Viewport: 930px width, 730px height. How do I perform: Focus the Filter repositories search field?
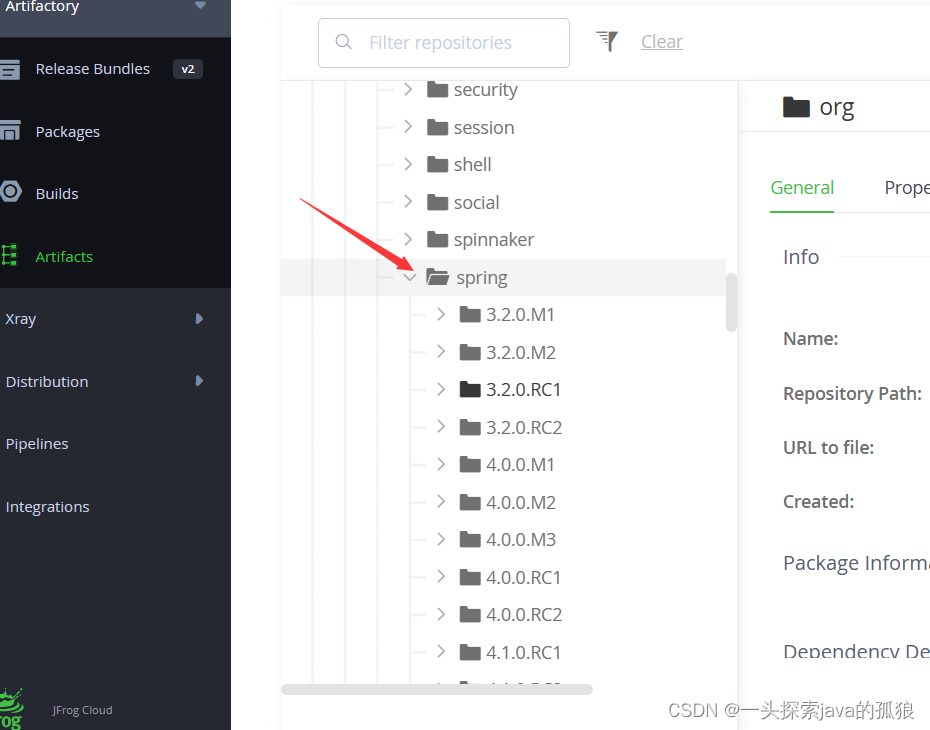[444, 43]
